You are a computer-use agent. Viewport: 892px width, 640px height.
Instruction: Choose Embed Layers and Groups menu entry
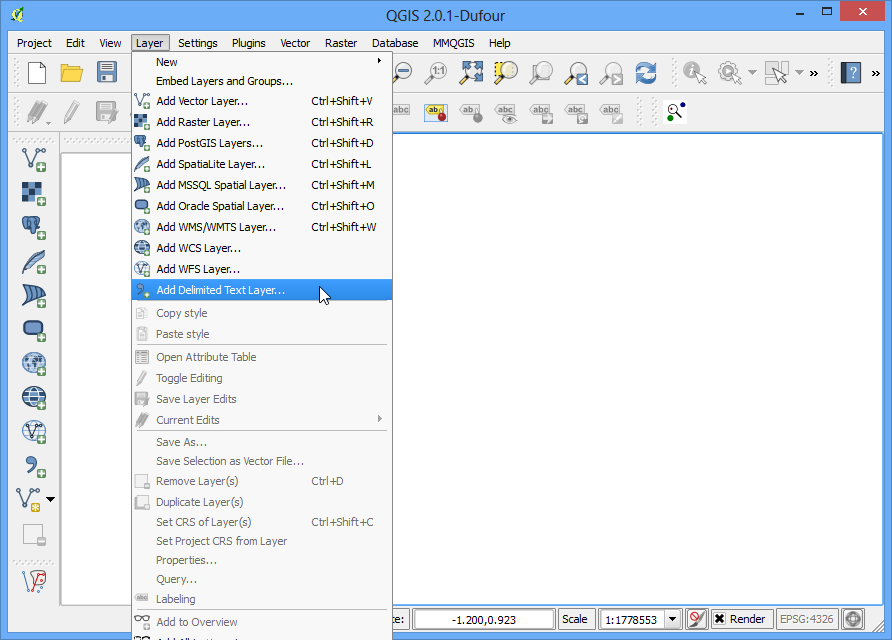pos(262,81)
